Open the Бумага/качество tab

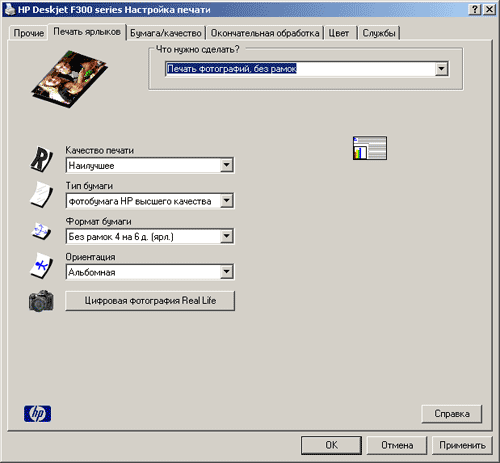pyautogui.click(x=166, y=33)
